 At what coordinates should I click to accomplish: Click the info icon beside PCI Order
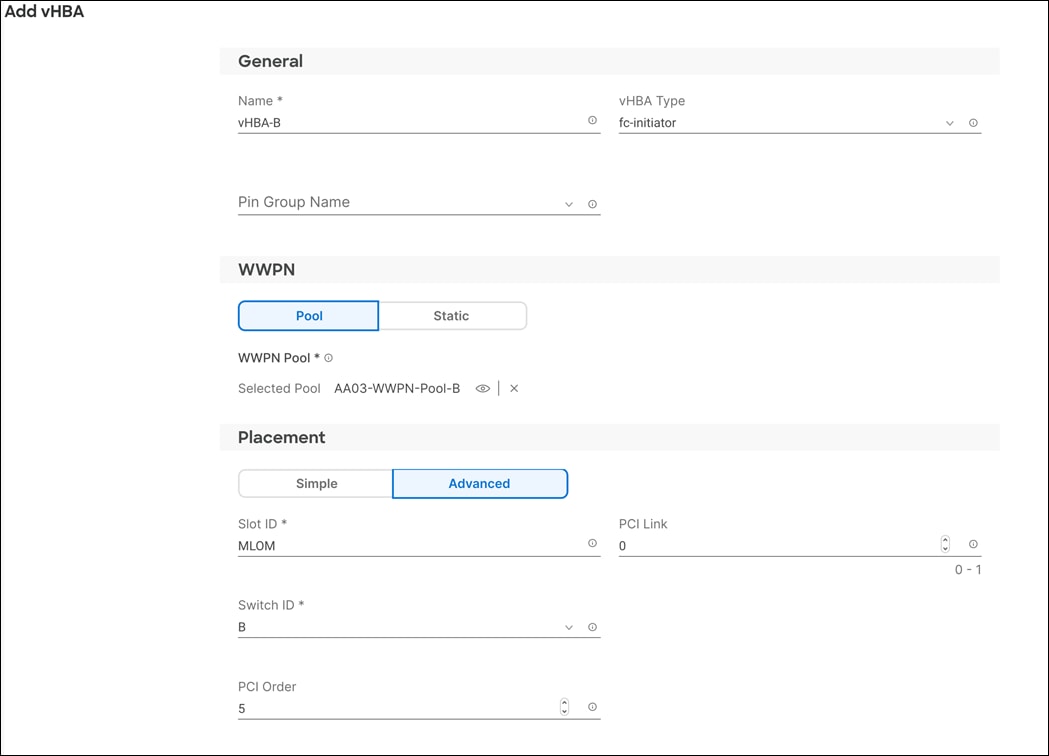coord(592,706)
